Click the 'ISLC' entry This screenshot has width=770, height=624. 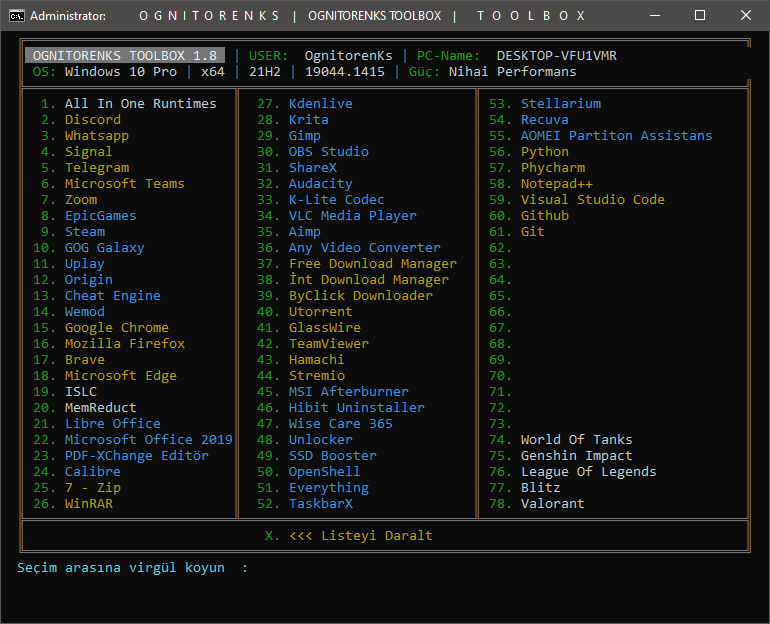point(81,392)
